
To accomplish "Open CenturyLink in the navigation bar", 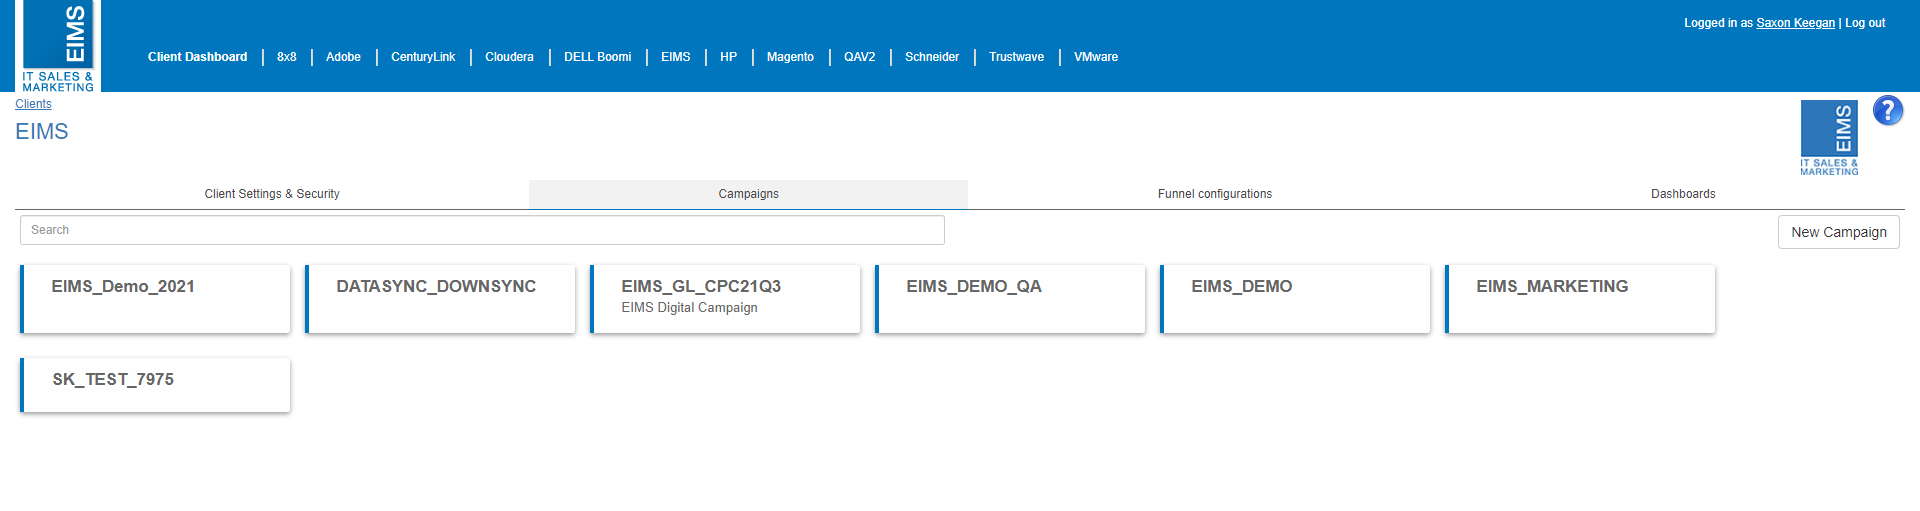I will (423, 57).
